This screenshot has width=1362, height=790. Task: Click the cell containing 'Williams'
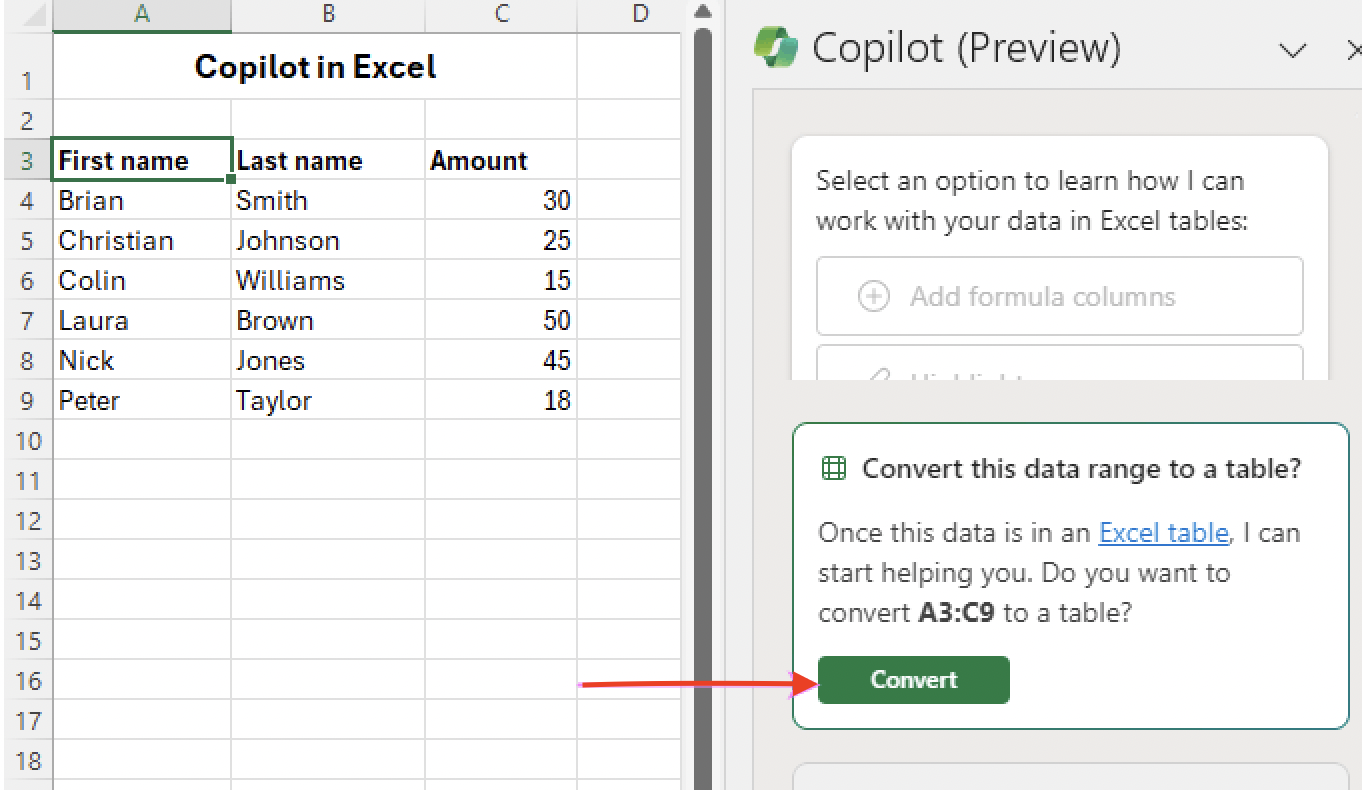click(x=328, y=280)
